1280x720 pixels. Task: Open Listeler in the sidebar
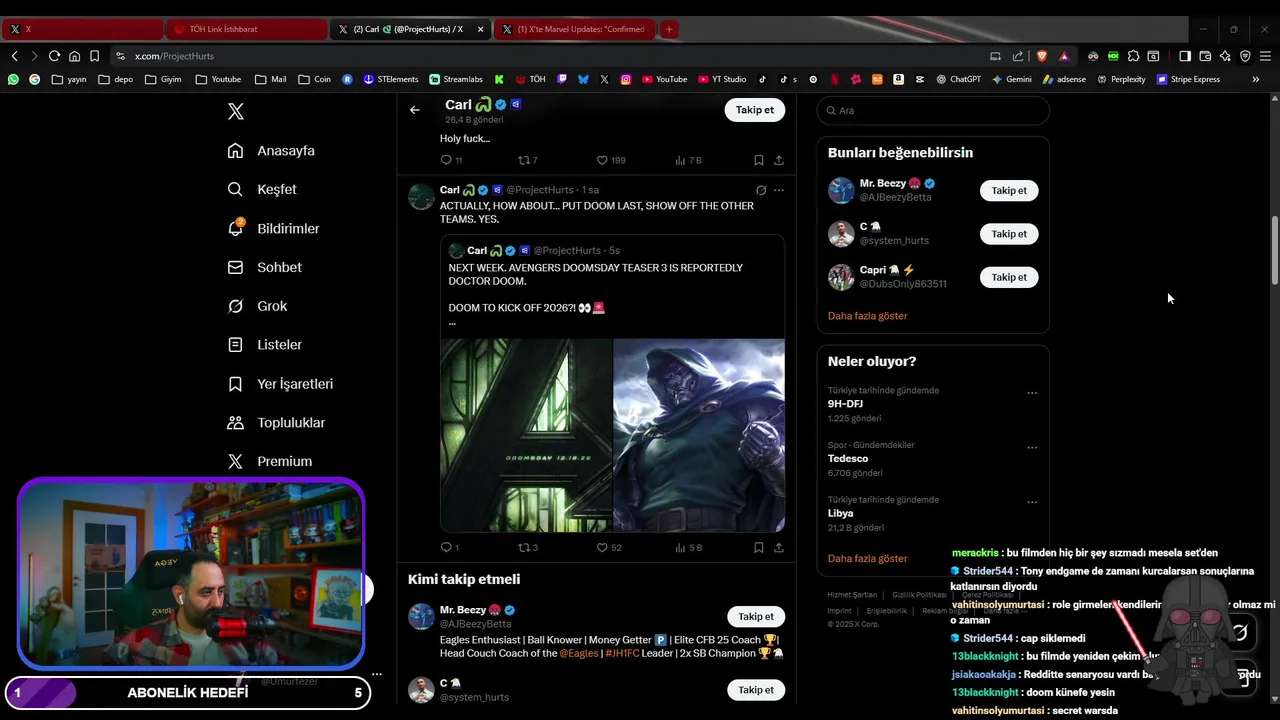tap(264, 345)
